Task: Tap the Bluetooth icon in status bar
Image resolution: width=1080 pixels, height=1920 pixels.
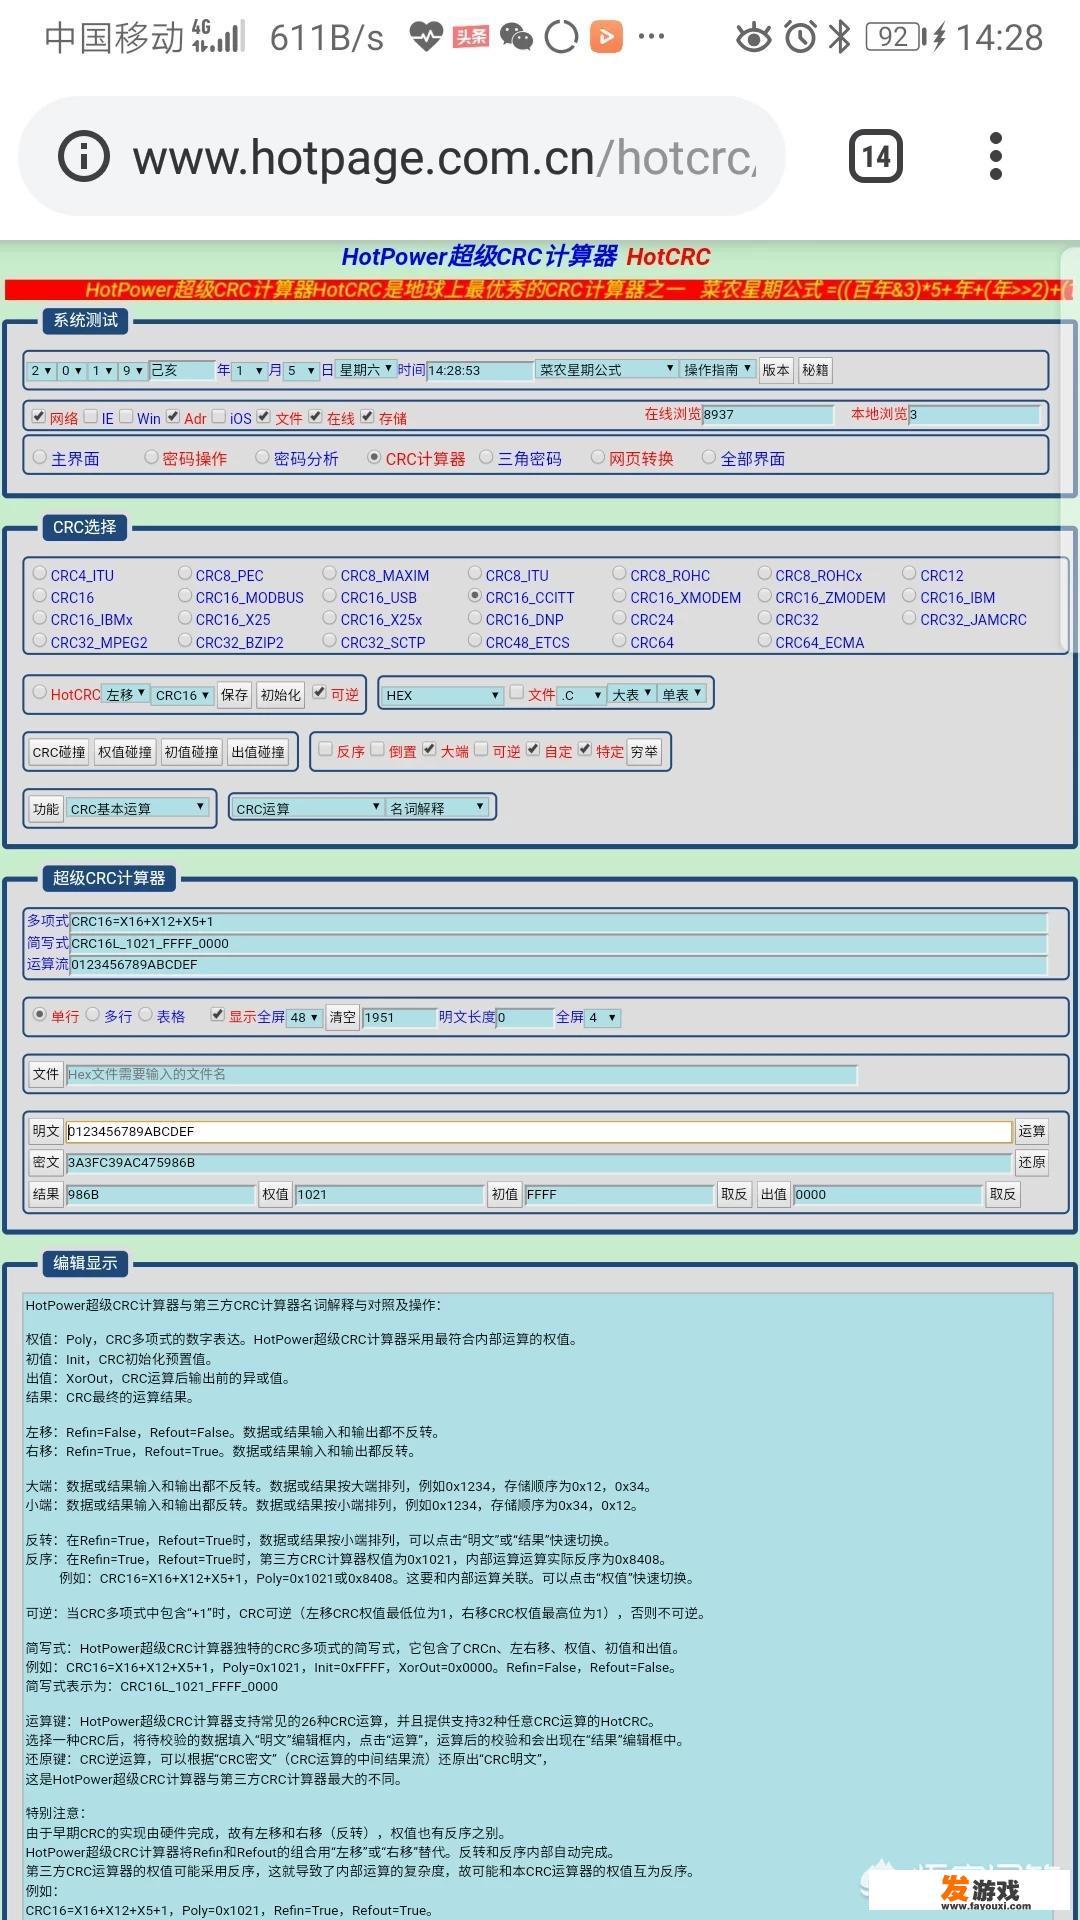Action: point(840,38)
